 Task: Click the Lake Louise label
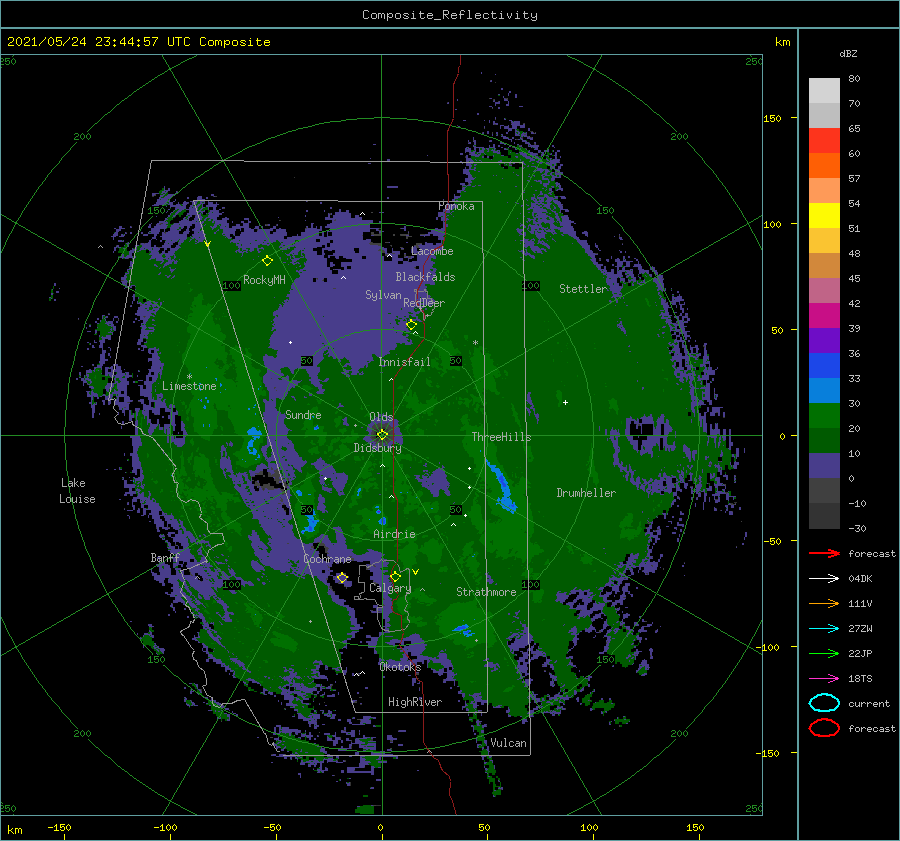pyautogui.click(x=77, y=491)
